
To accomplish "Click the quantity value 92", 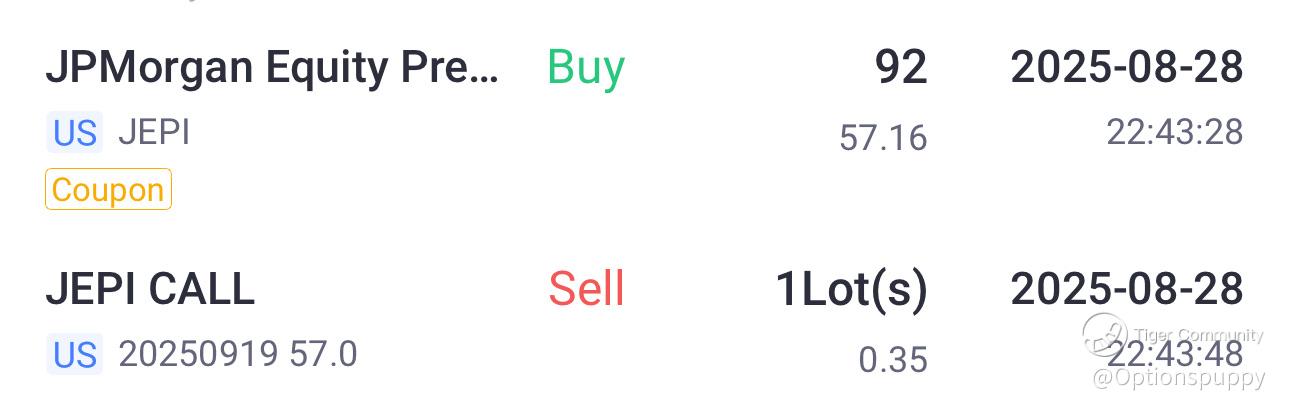I will point(901,68).
